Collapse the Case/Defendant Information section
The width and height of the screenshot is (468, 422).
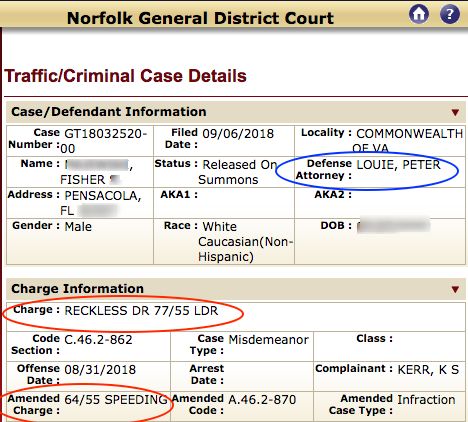455,112
